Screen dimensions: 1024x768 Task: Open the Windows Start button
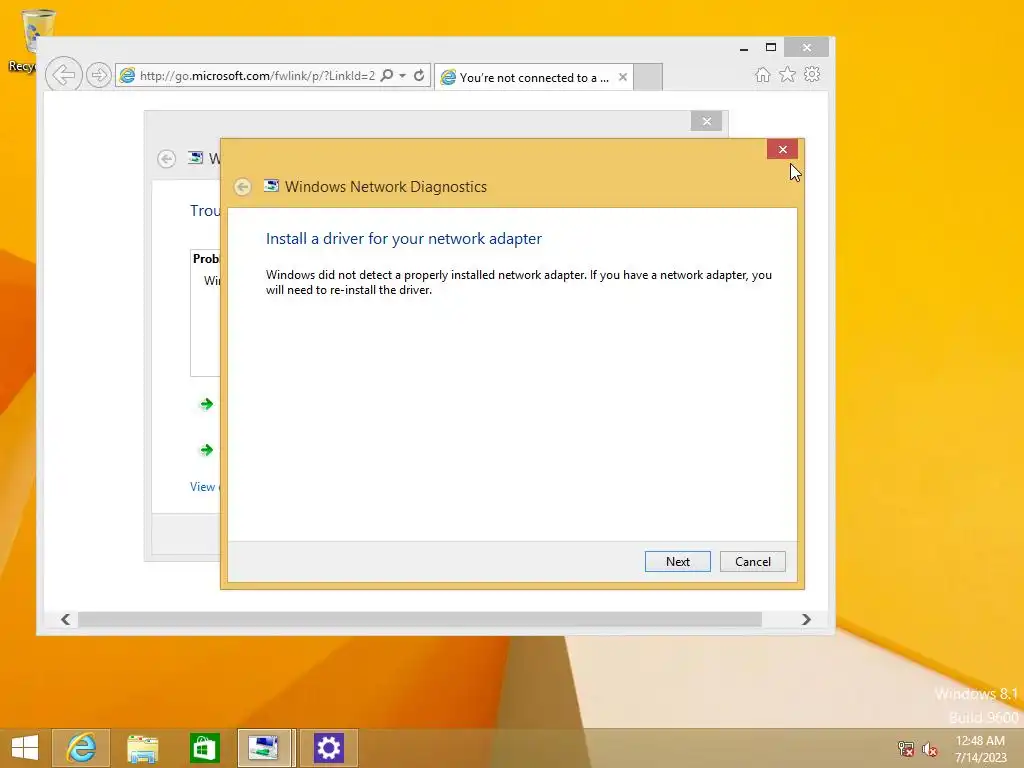pyautogui.click(x=25, y=748)
